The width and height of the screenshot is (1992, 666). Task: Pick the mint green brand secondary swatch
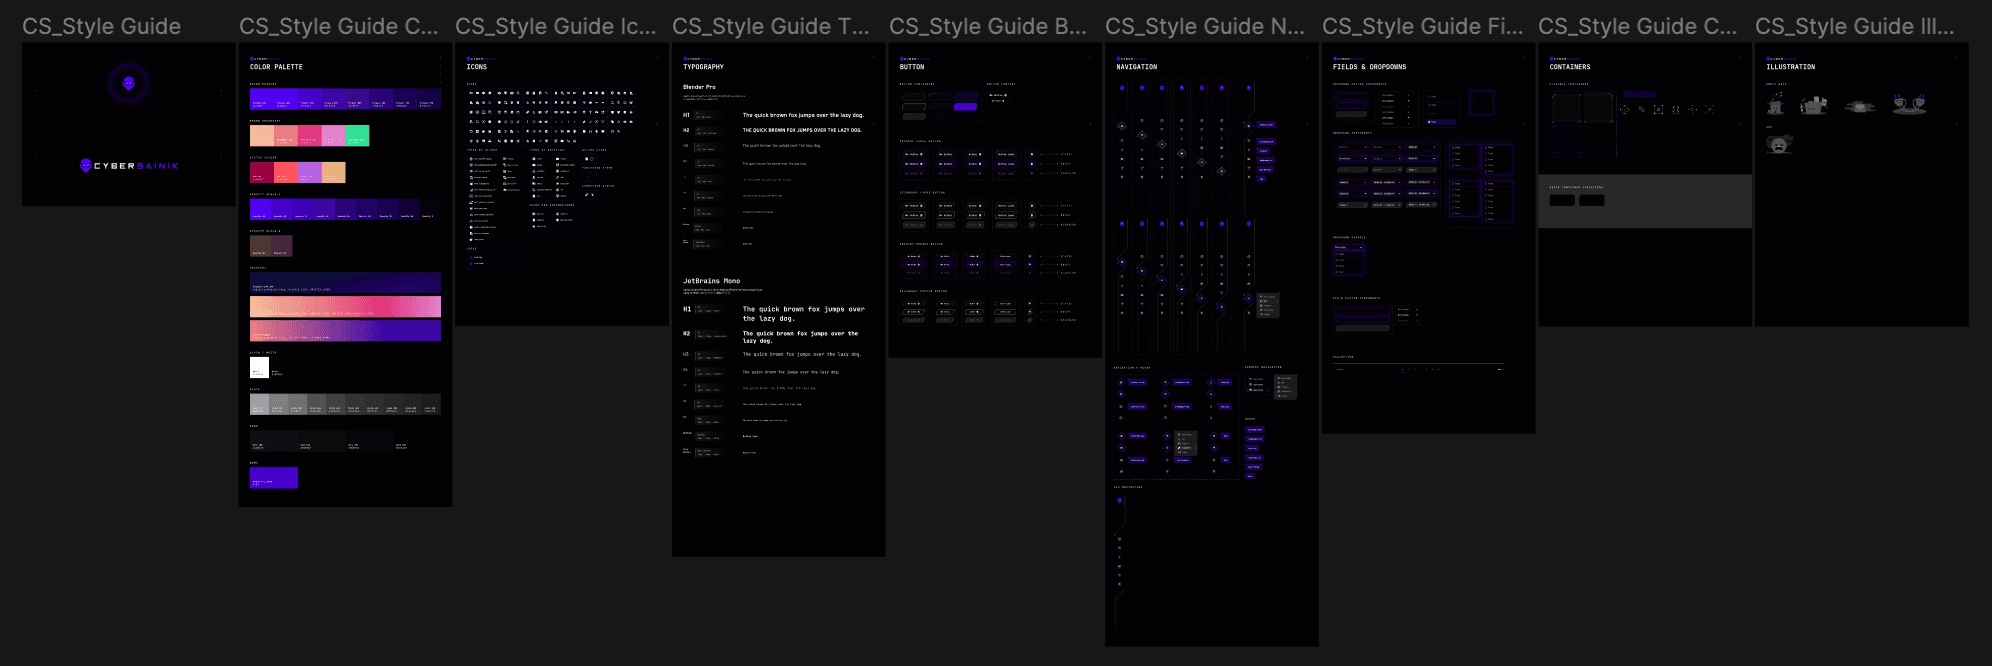point(357,136)
